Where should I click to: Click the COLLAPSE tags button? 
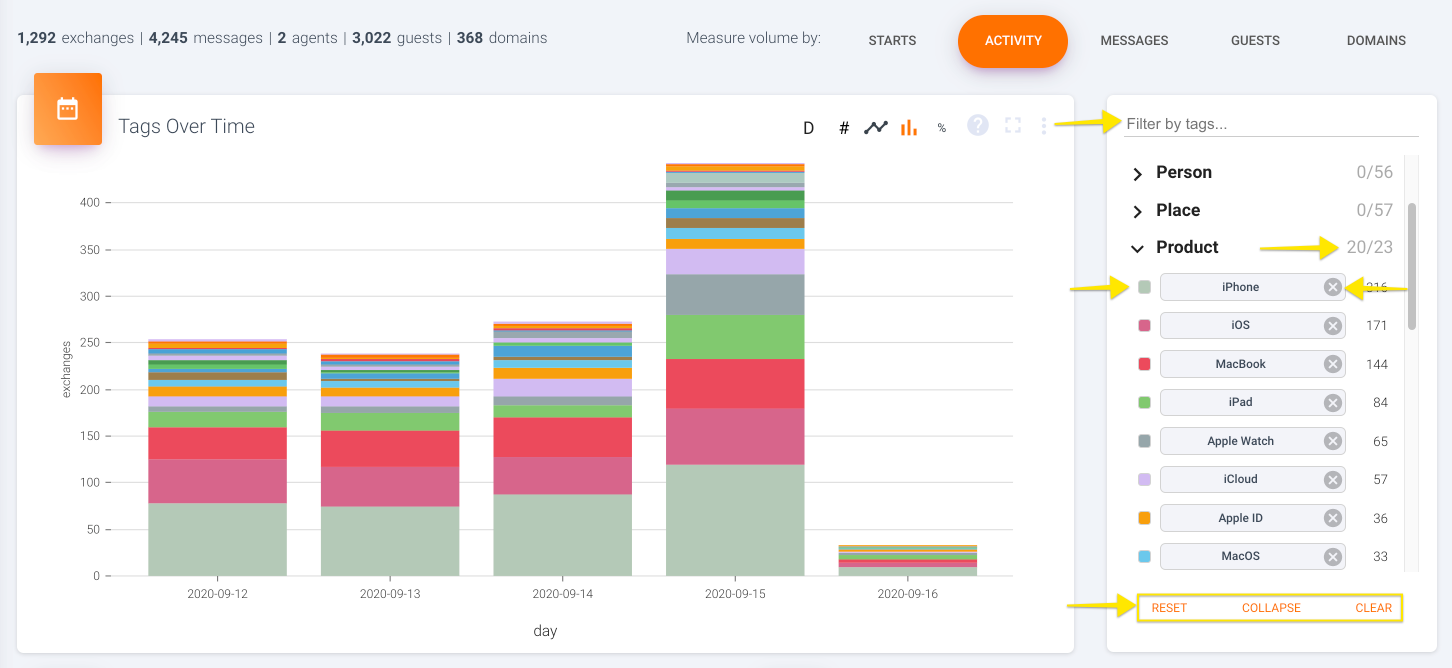(1271, 608)
